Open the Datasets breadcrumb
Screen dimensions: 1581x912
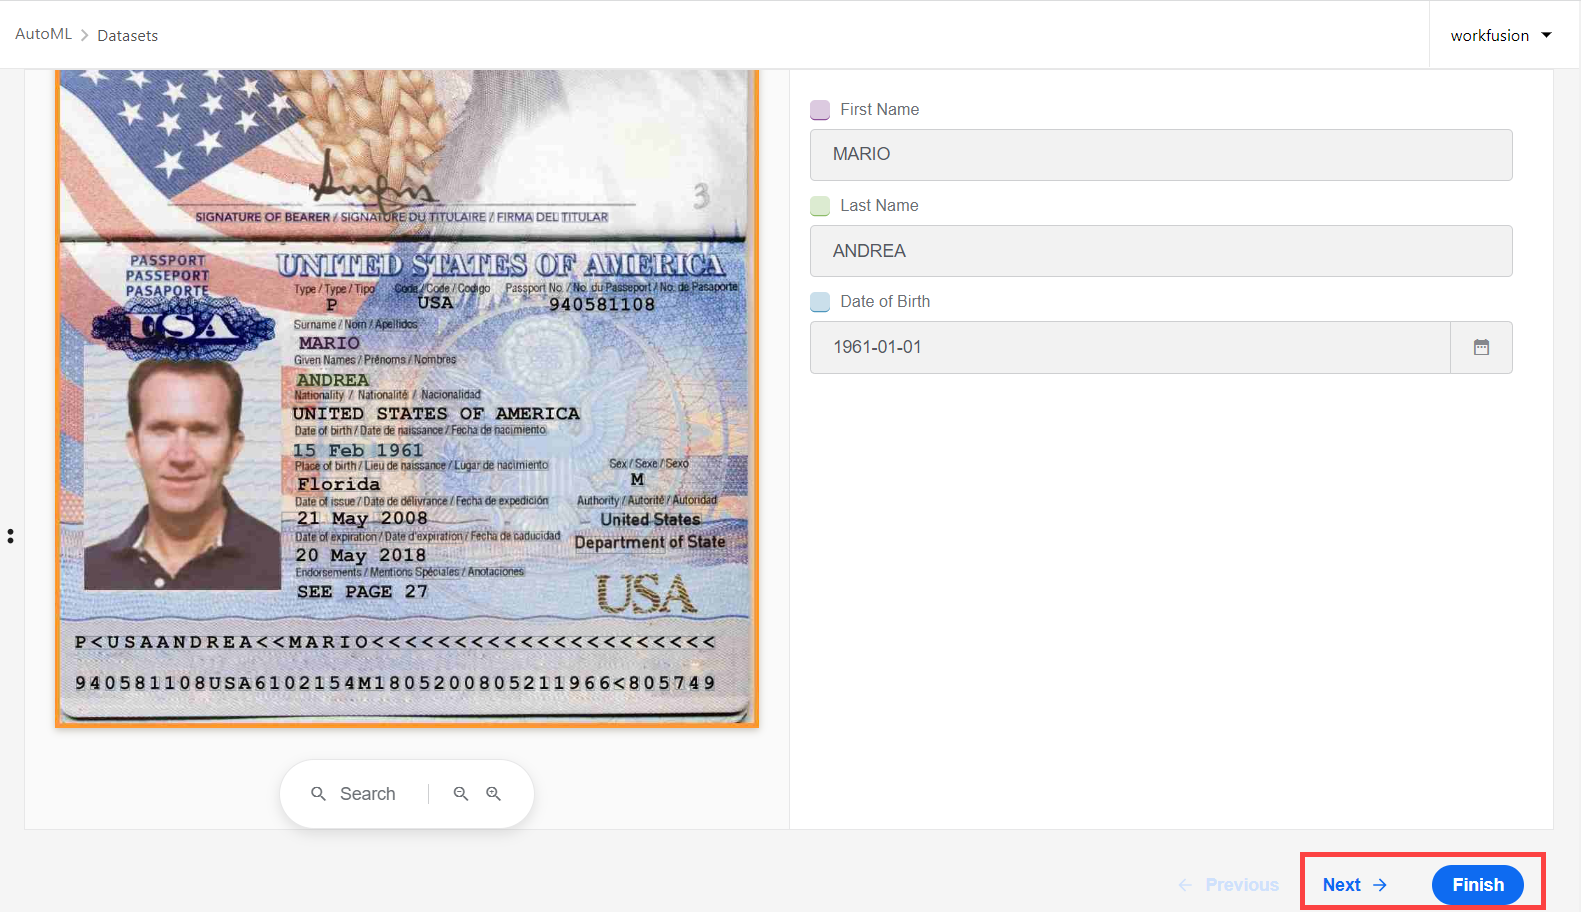click(x=127, y=35)
